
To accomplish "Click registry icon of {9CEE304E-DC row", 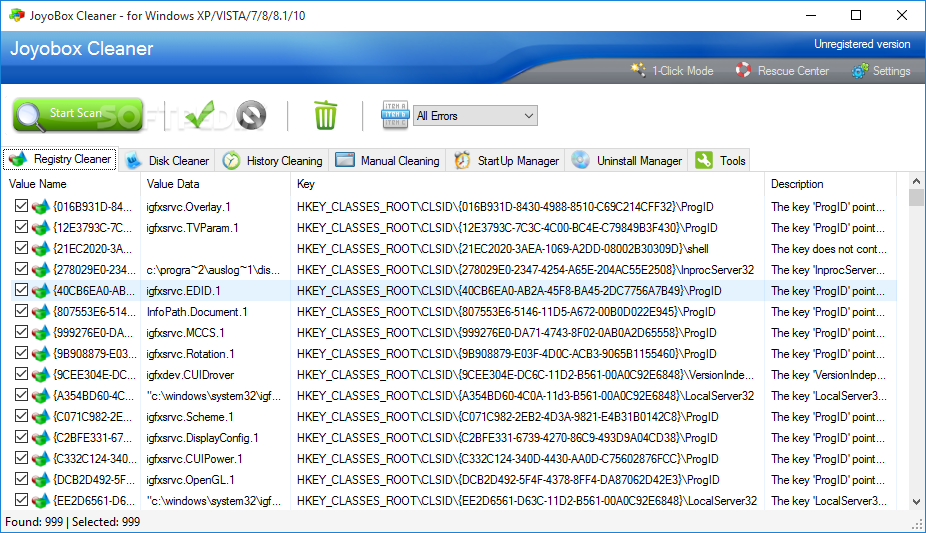I will tap(40, 375).
